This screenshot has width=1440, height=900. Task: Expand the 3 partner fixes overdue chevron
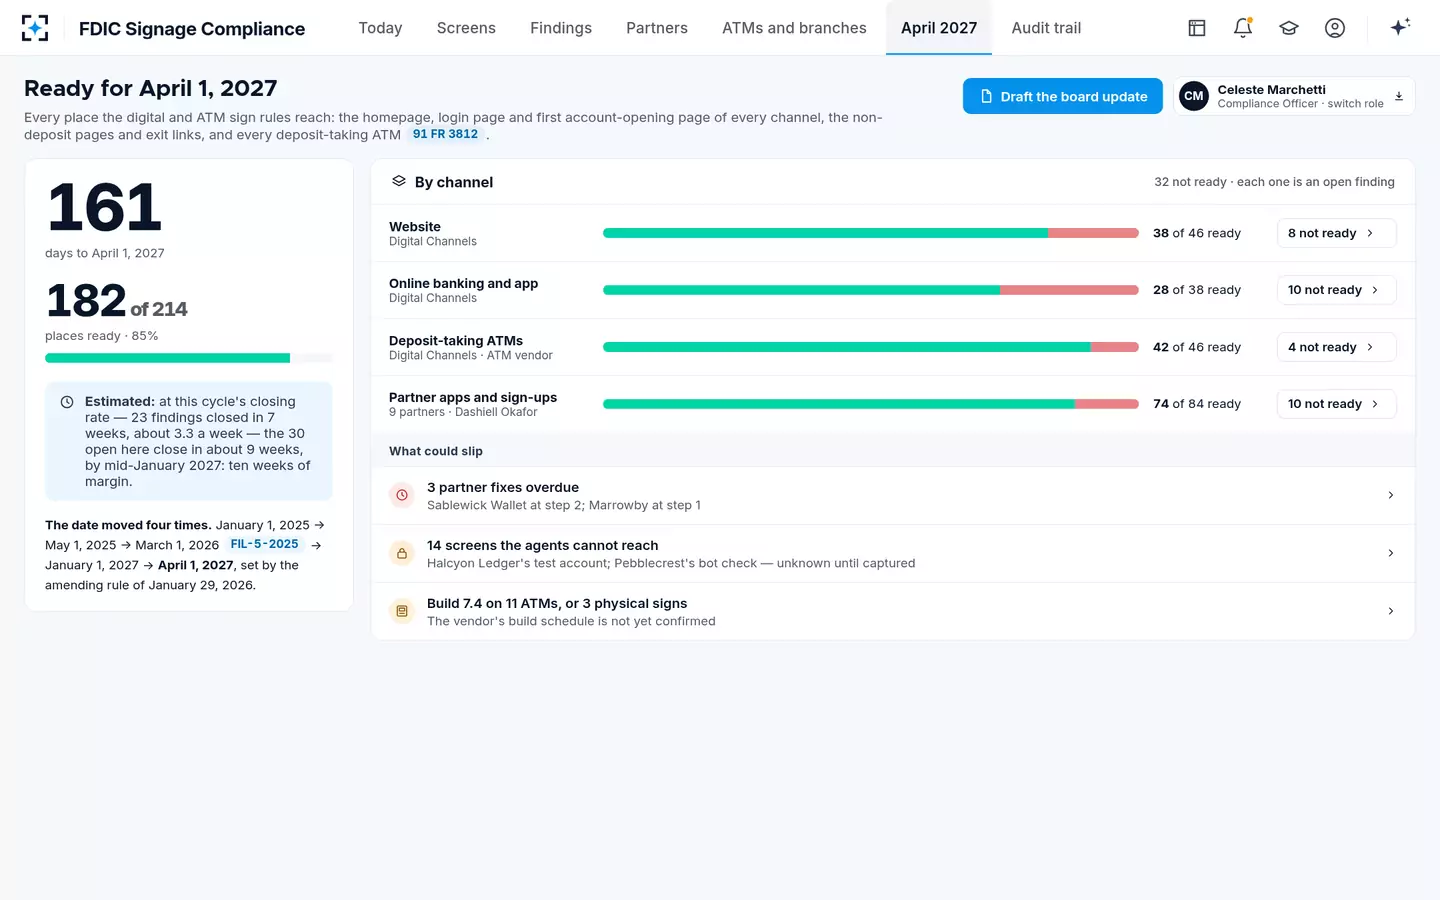click(x=1391, y=495)
